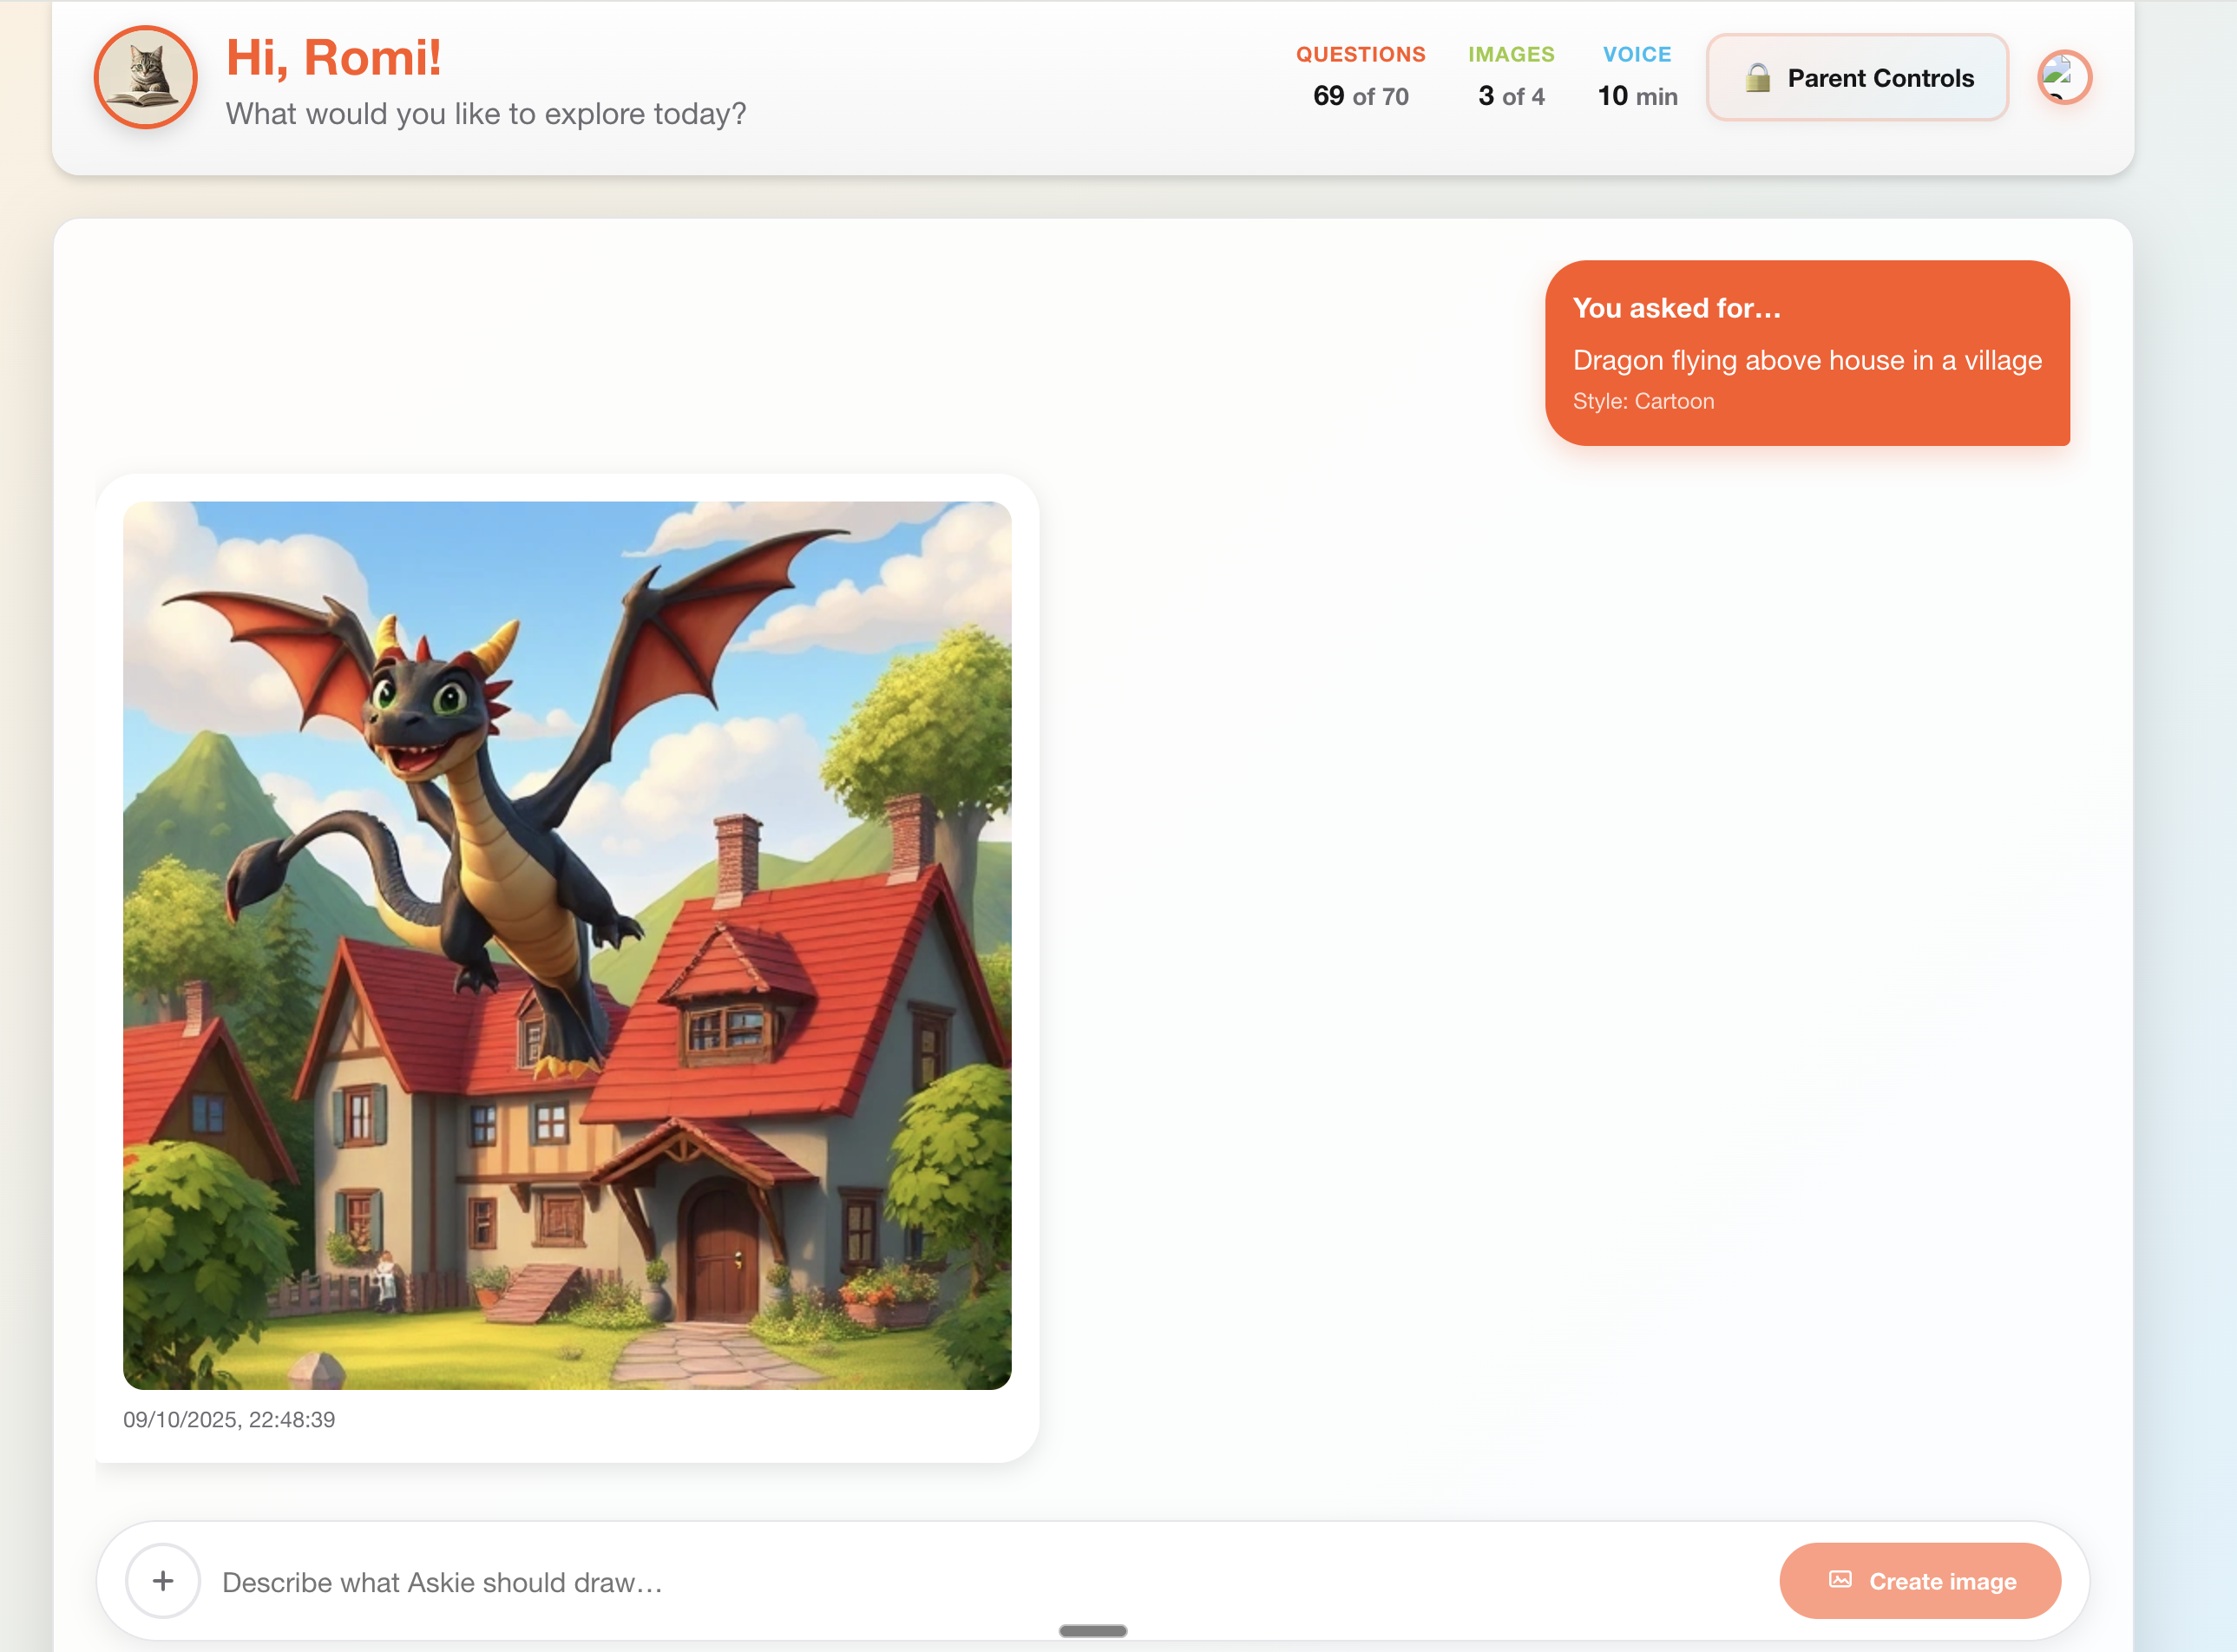Click the Create image button
The width and height of the screenshot is (2237, 1652).
(x=1920, y=1581)
